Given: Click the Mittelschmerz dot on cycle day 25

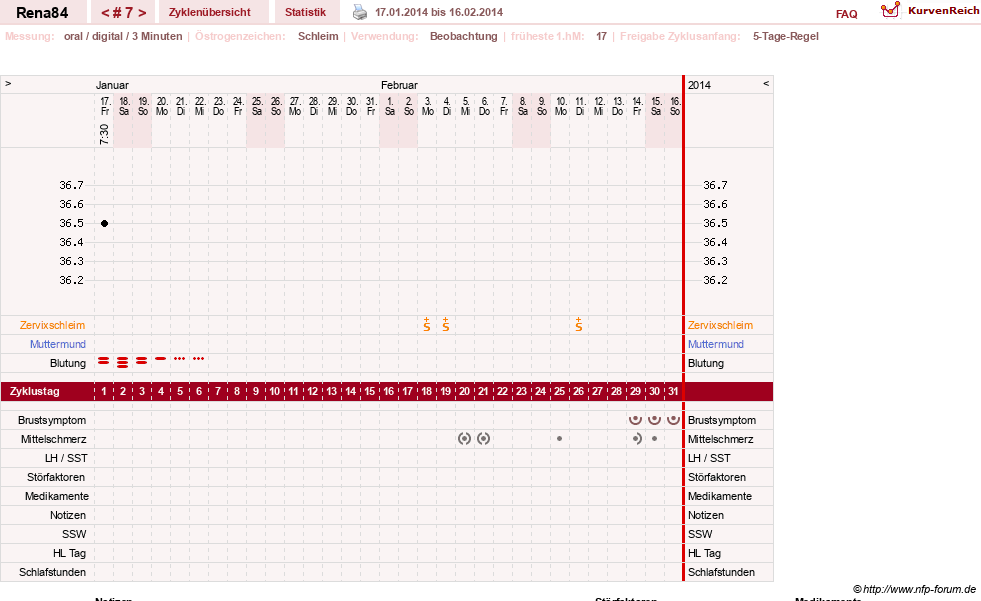Looking at the screenshot, I should click(x=559, y=439).
